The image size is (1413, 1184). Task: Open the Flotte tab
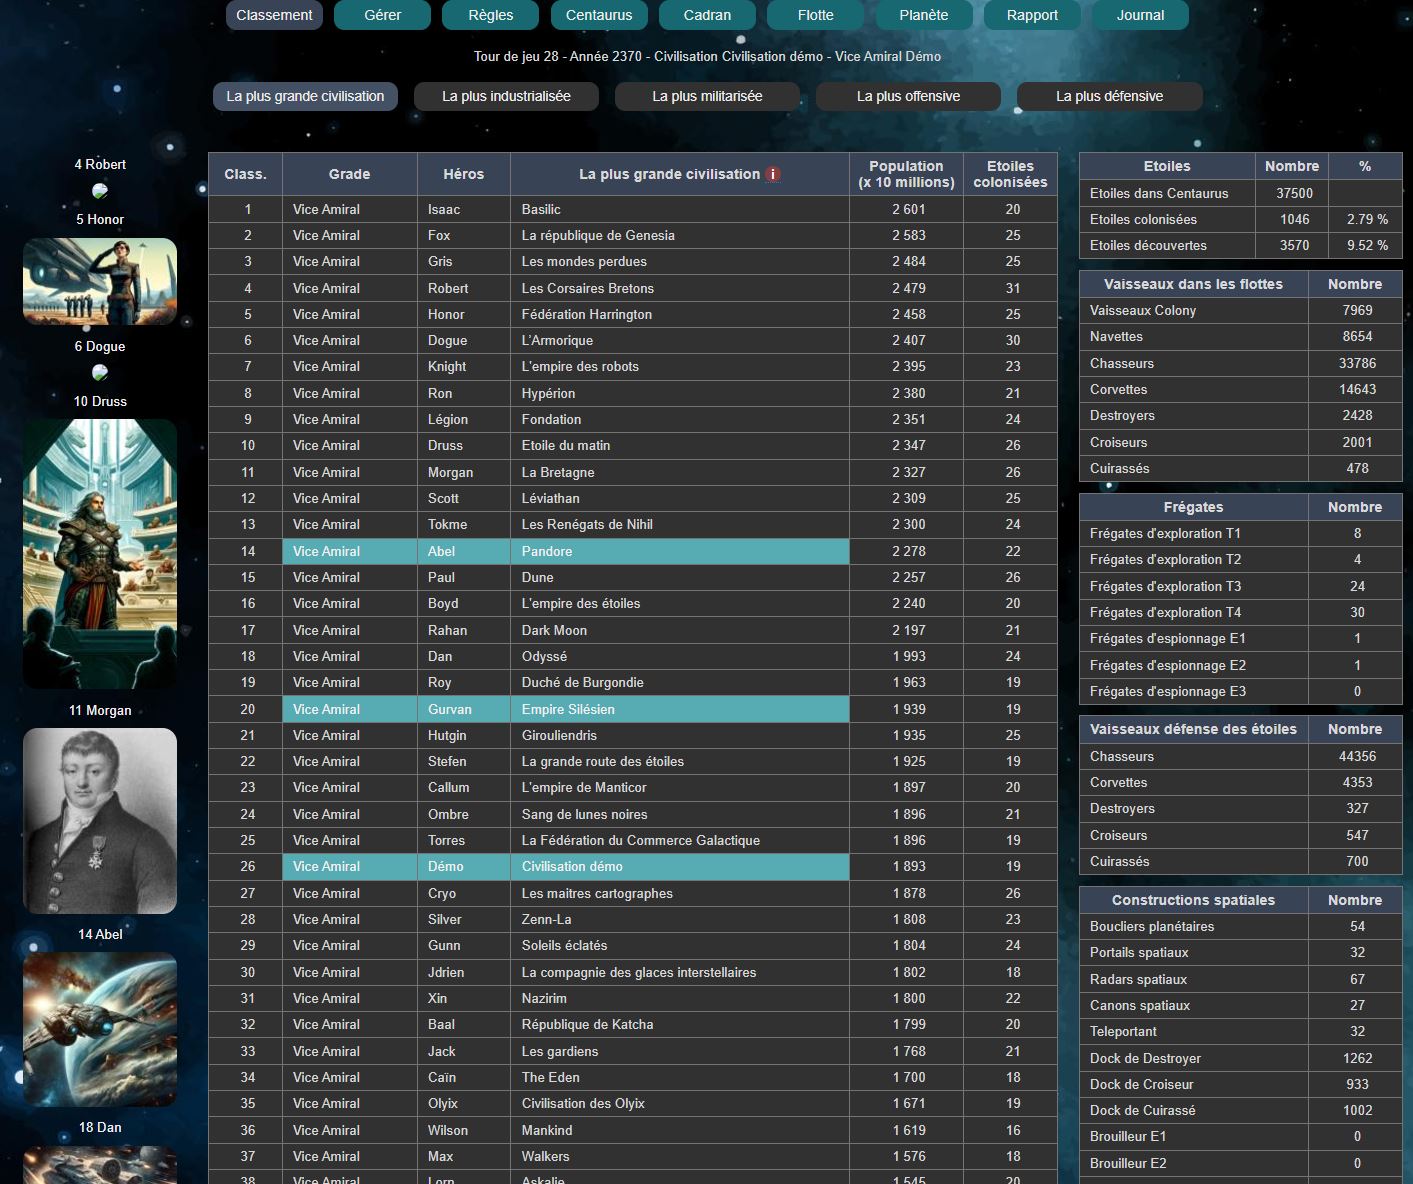point(816,15)
